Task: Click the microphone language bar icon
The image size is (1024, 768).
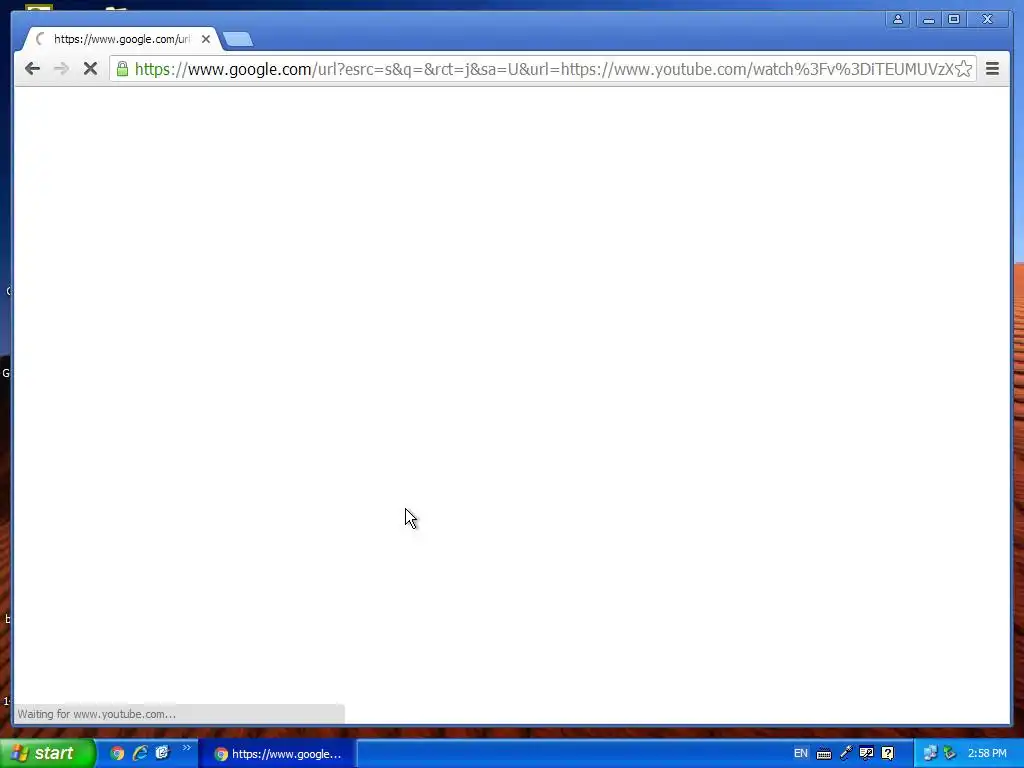Action: click(x=846, y=754)
